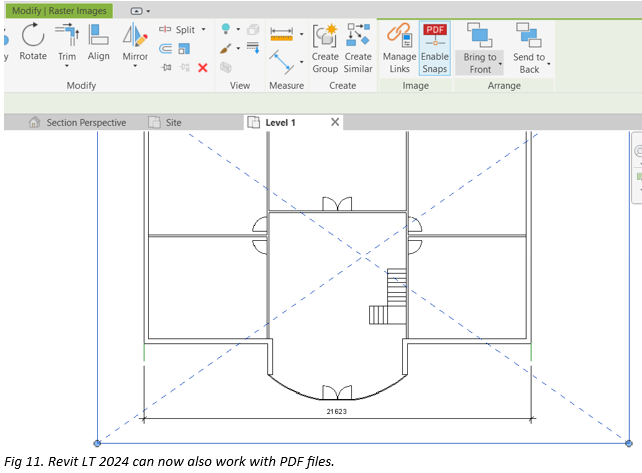Click the bottom-left image corner grip
The image size is (642, 473).
pyautogui.click(x=97, y=443)
